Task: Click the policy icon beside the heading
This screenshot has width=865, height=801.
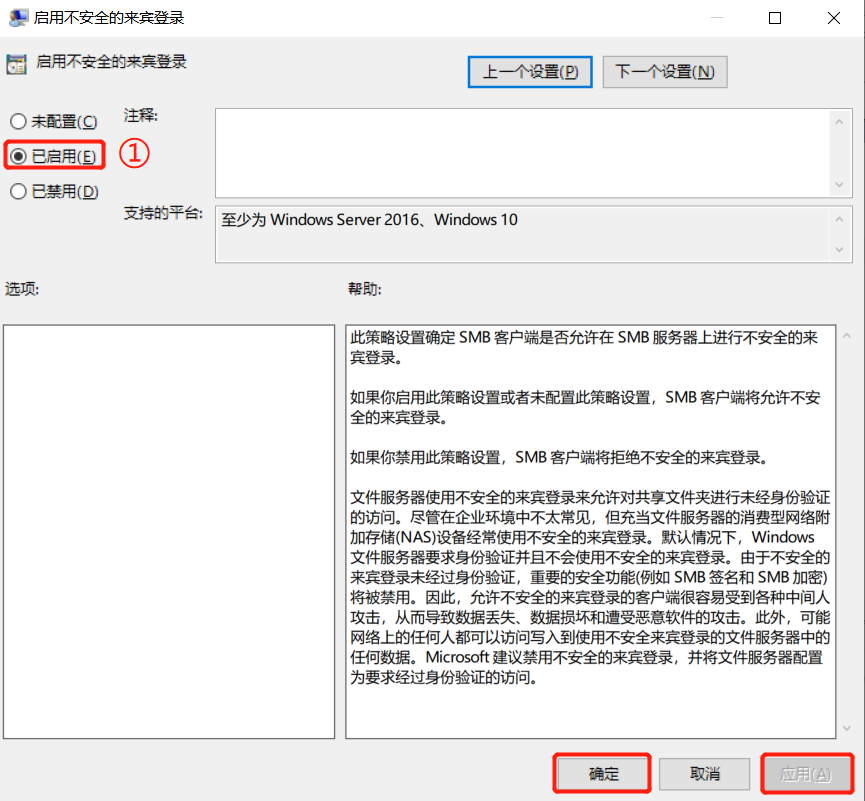Action: [x=17, y=64]
